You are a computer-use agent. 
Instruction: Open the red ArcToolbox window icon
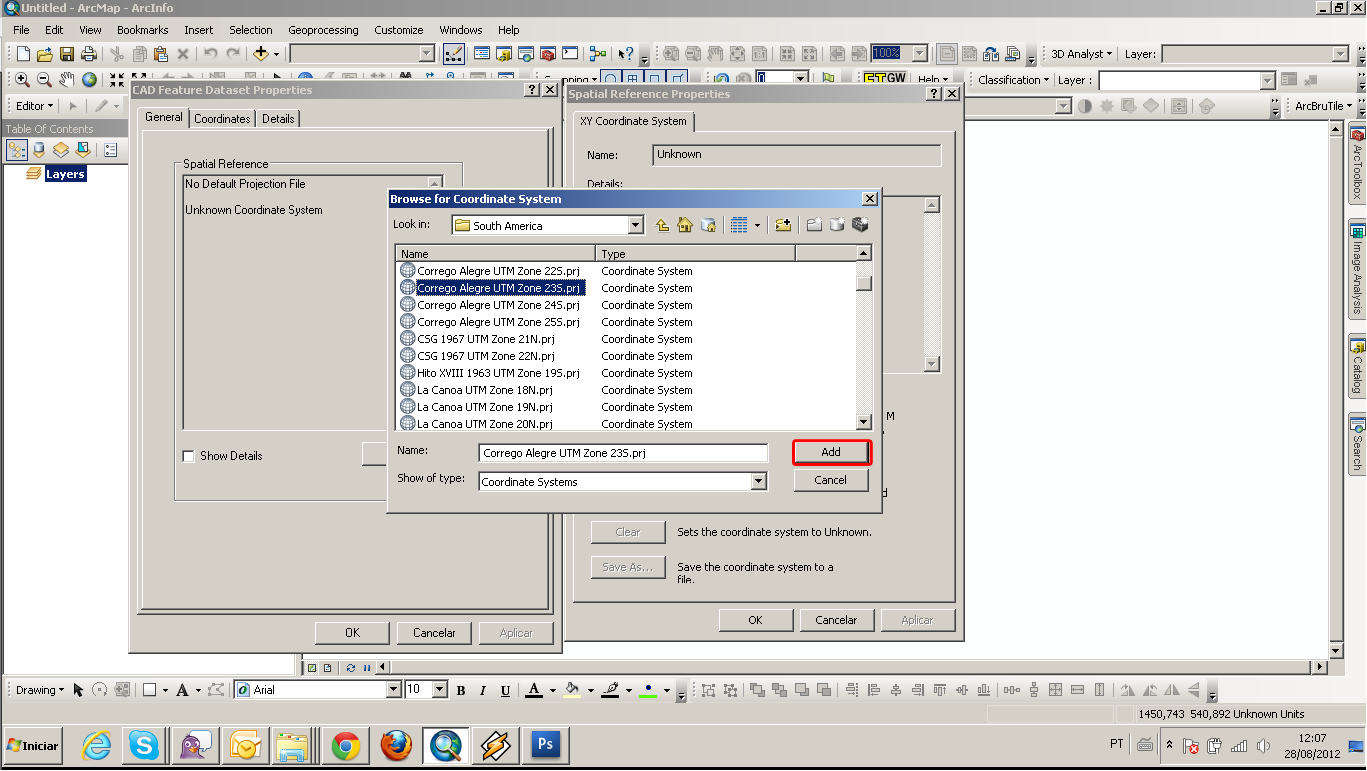pos(548,54)
